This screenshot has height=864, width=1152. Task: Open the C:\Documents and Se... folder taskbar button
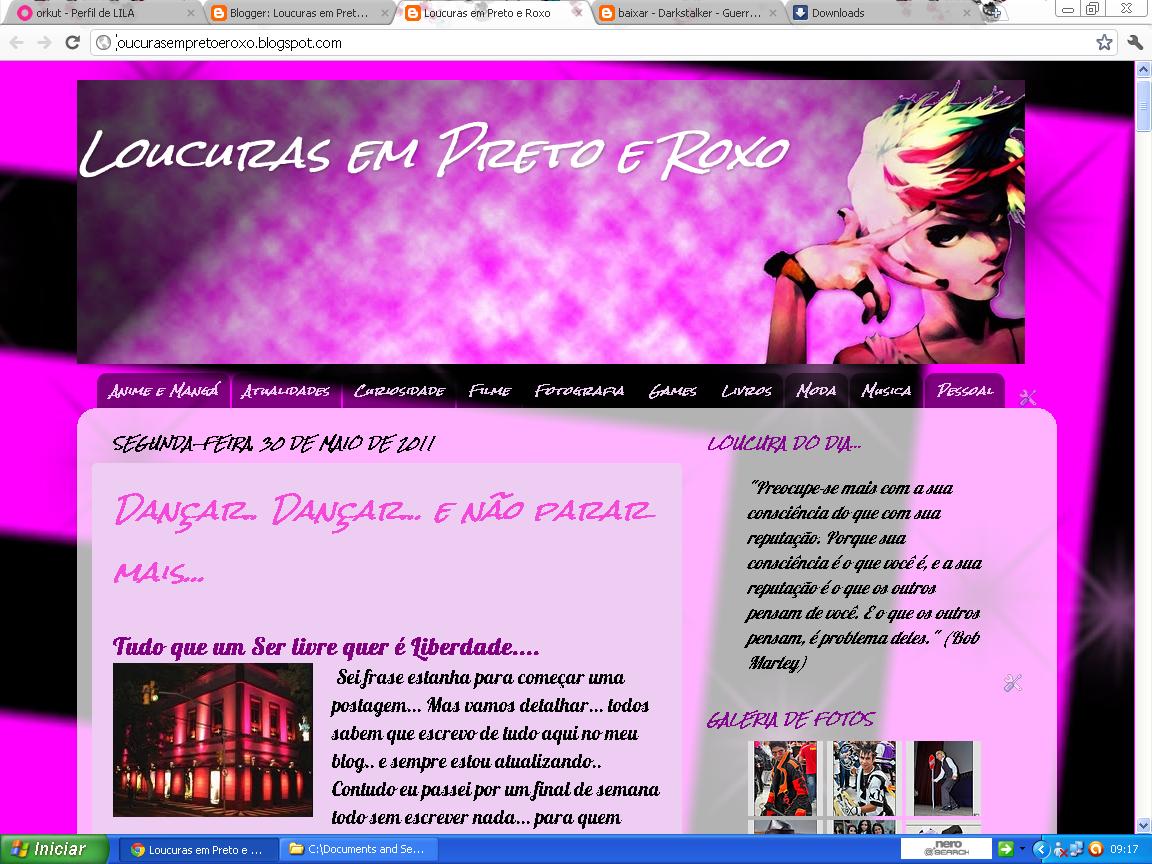pyautogui.click(x=358, y=849)
